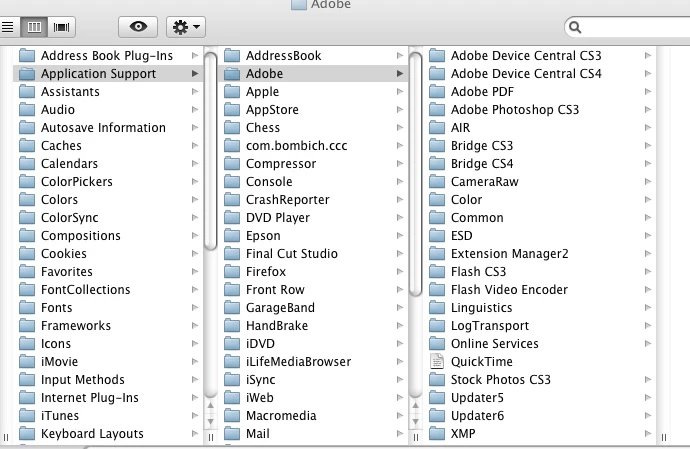Click the first column's vertical scrollbar thumb
The image size is (690, 449).
(211, 151)
